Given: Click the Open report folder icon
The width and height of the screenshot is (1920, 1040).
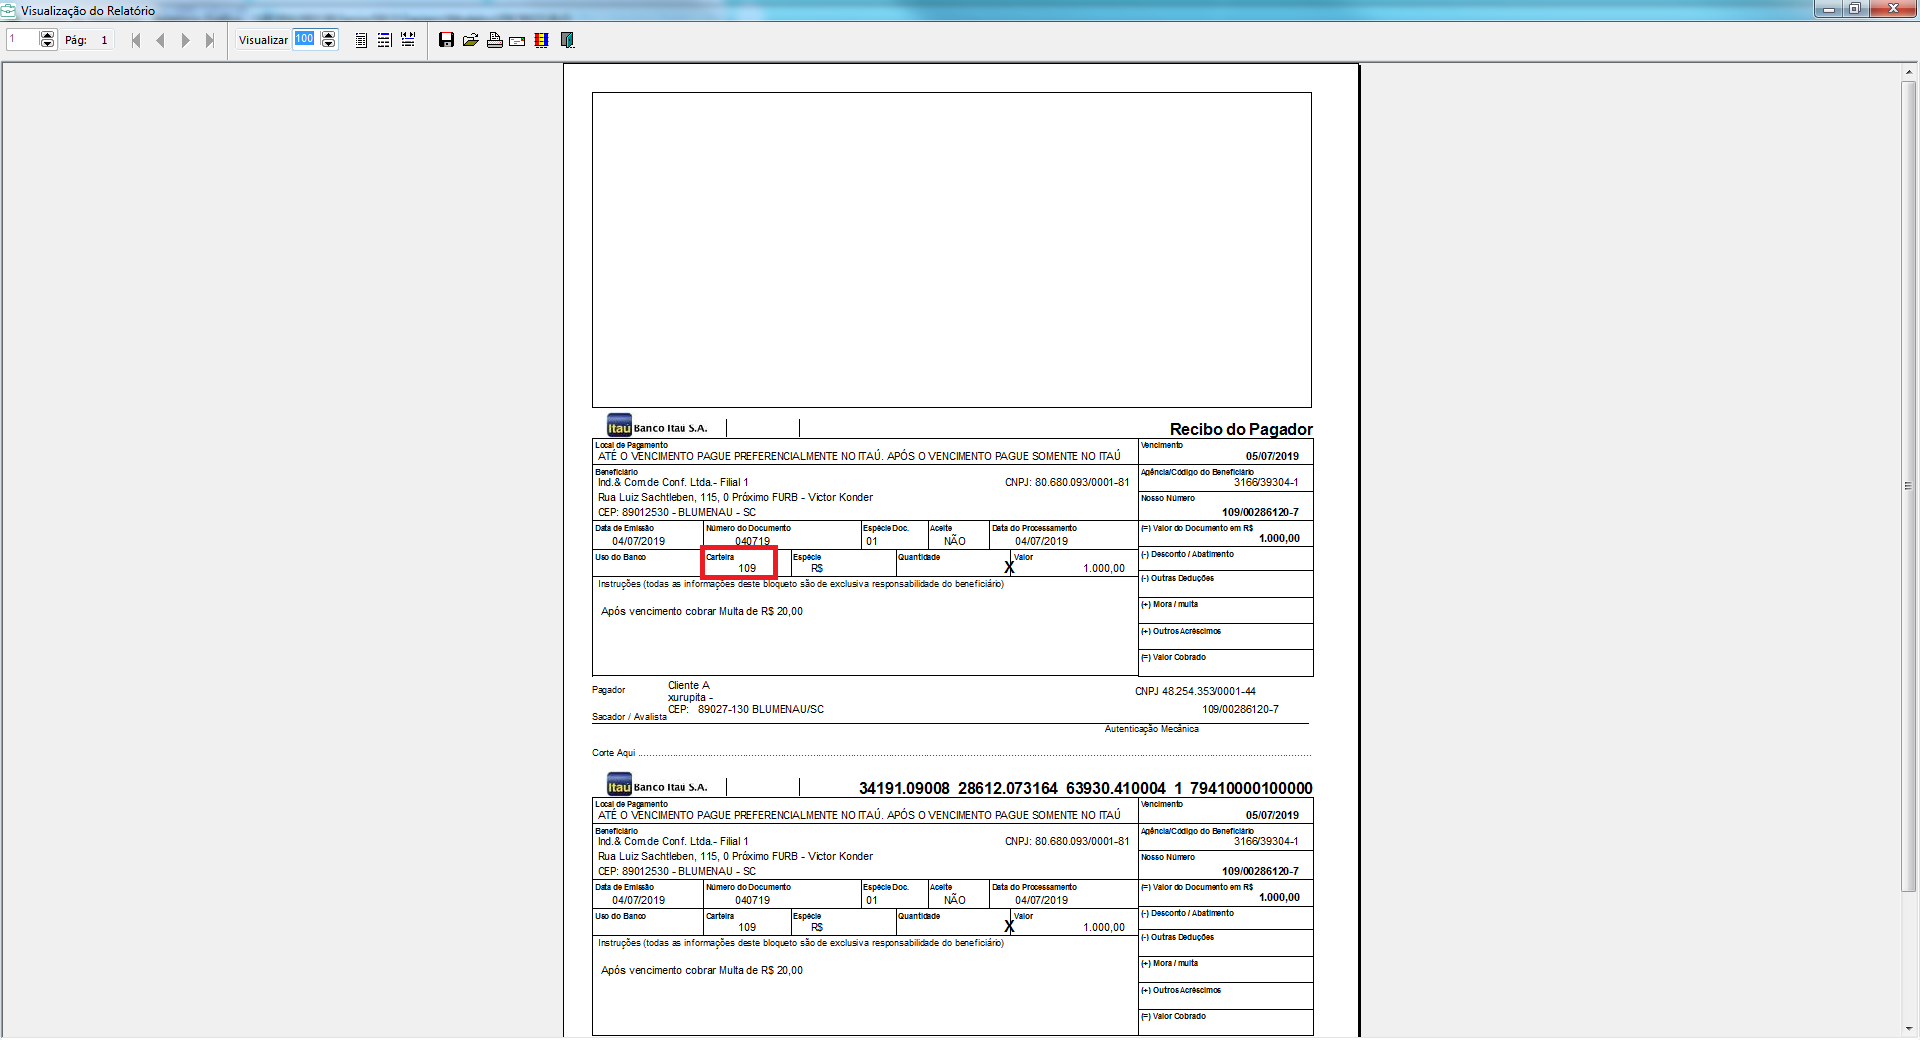Looking at the screenshot, I should pos(470,40).
